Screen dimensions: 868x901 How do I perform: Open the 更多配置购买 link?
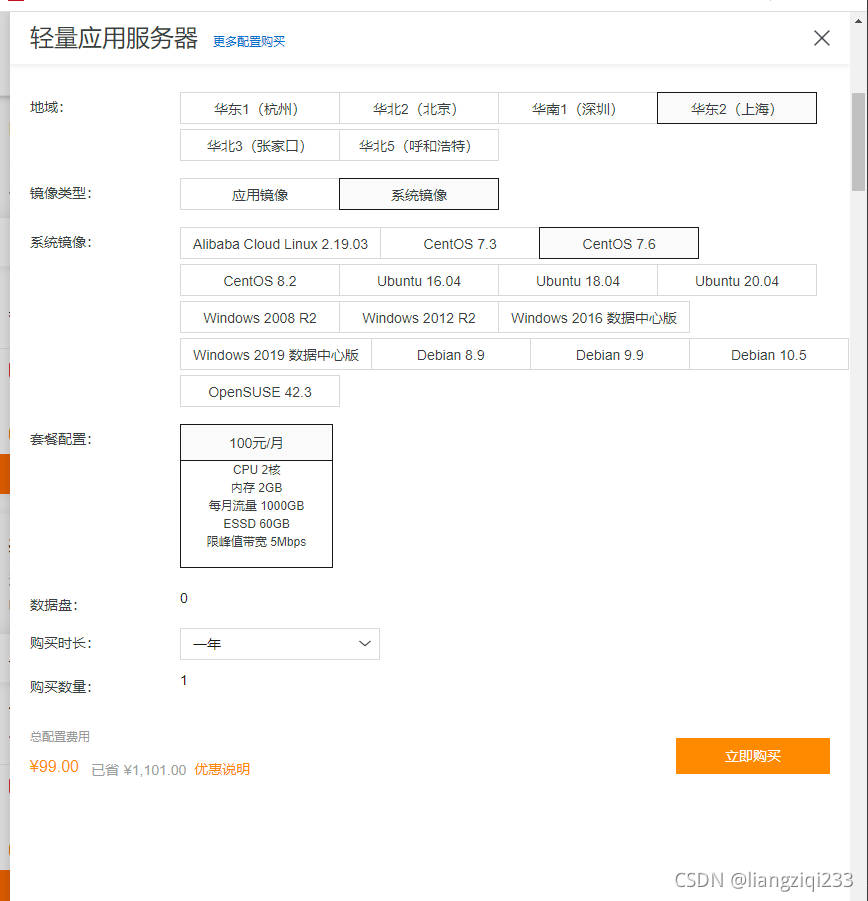249,41
